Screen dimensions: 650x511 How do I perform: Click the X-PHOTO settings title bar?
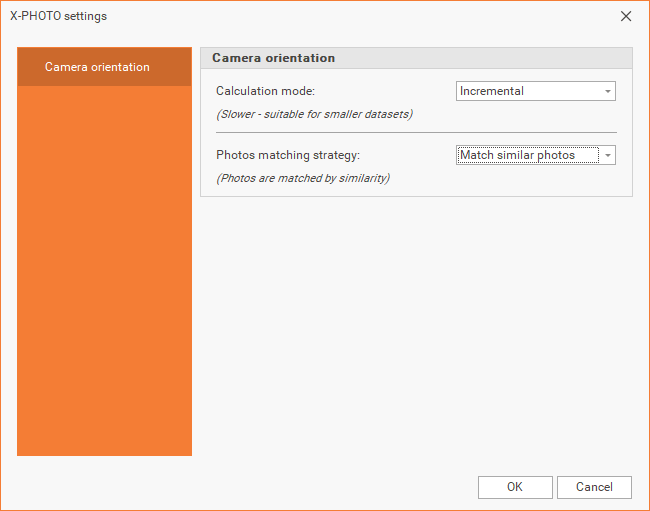click(300, 16)
